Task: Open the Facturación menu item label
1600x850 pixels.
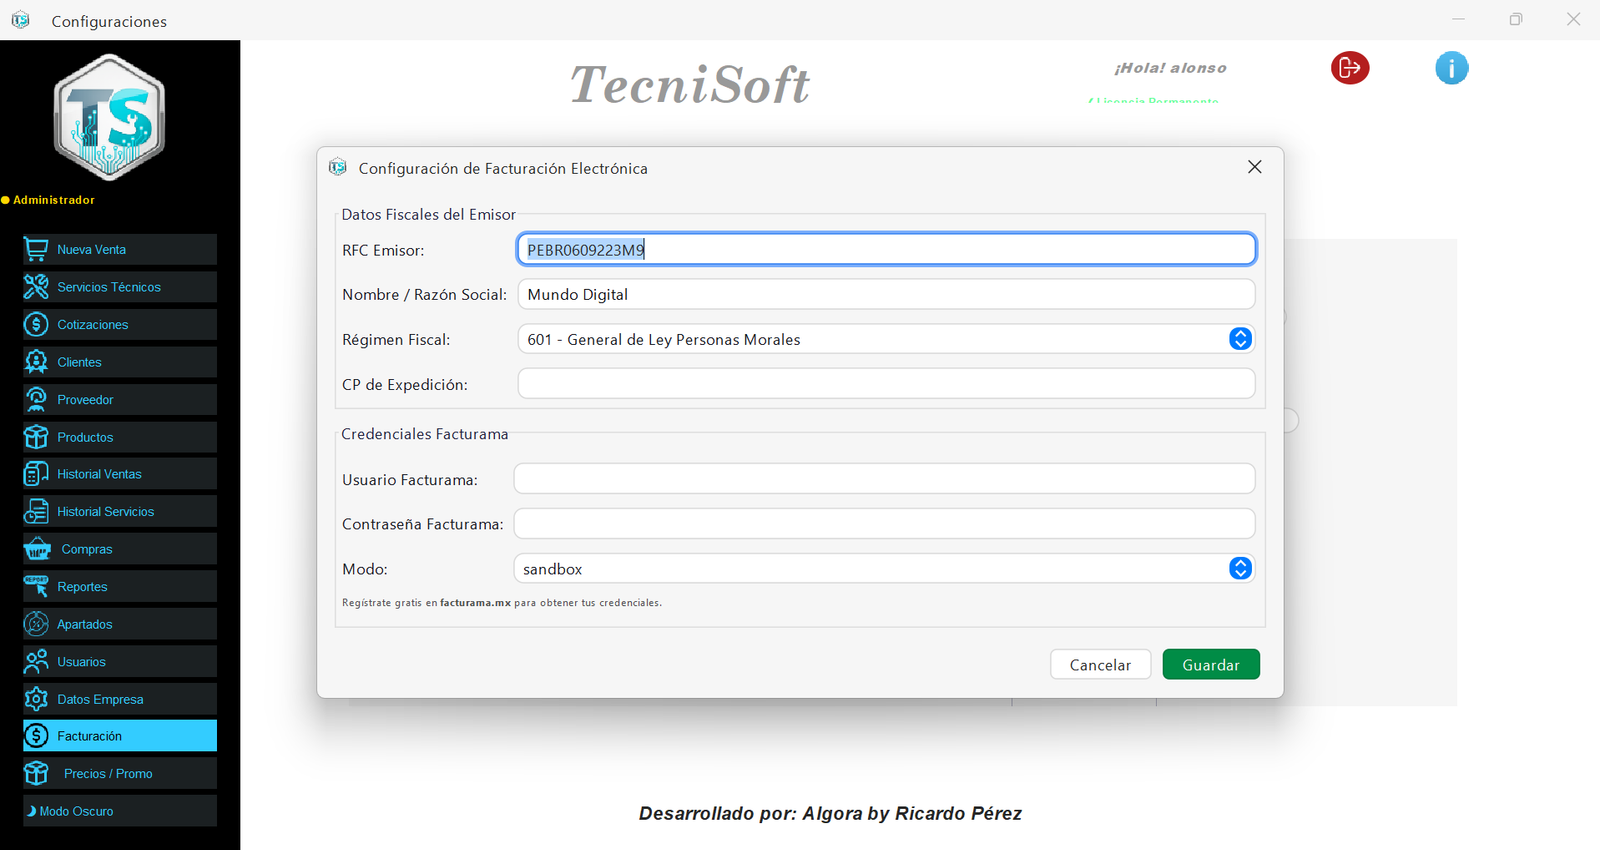Action: click(89, 736)
